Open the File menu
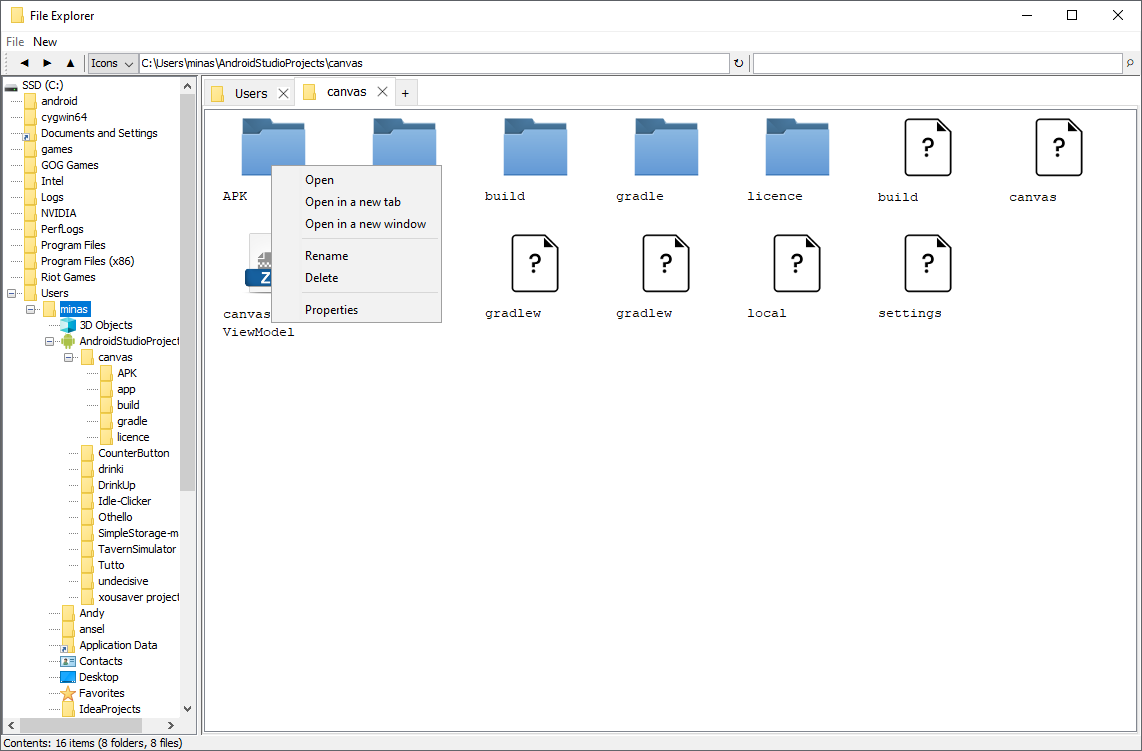Image resolution: width=1142 pixels, height=751 pixels. coord(15,41)
